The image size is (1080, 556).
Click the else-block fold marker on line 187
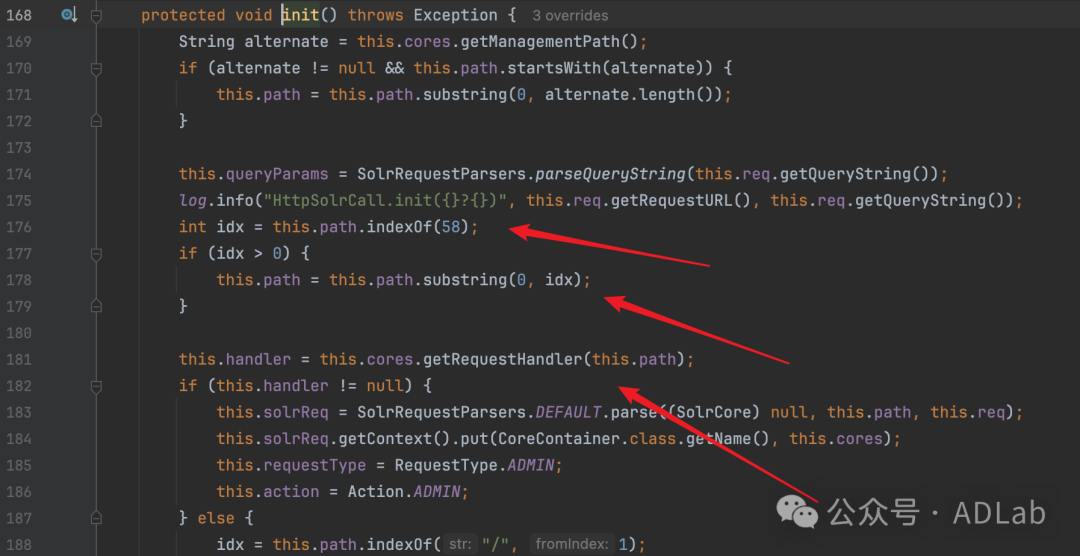coord(96,518)
